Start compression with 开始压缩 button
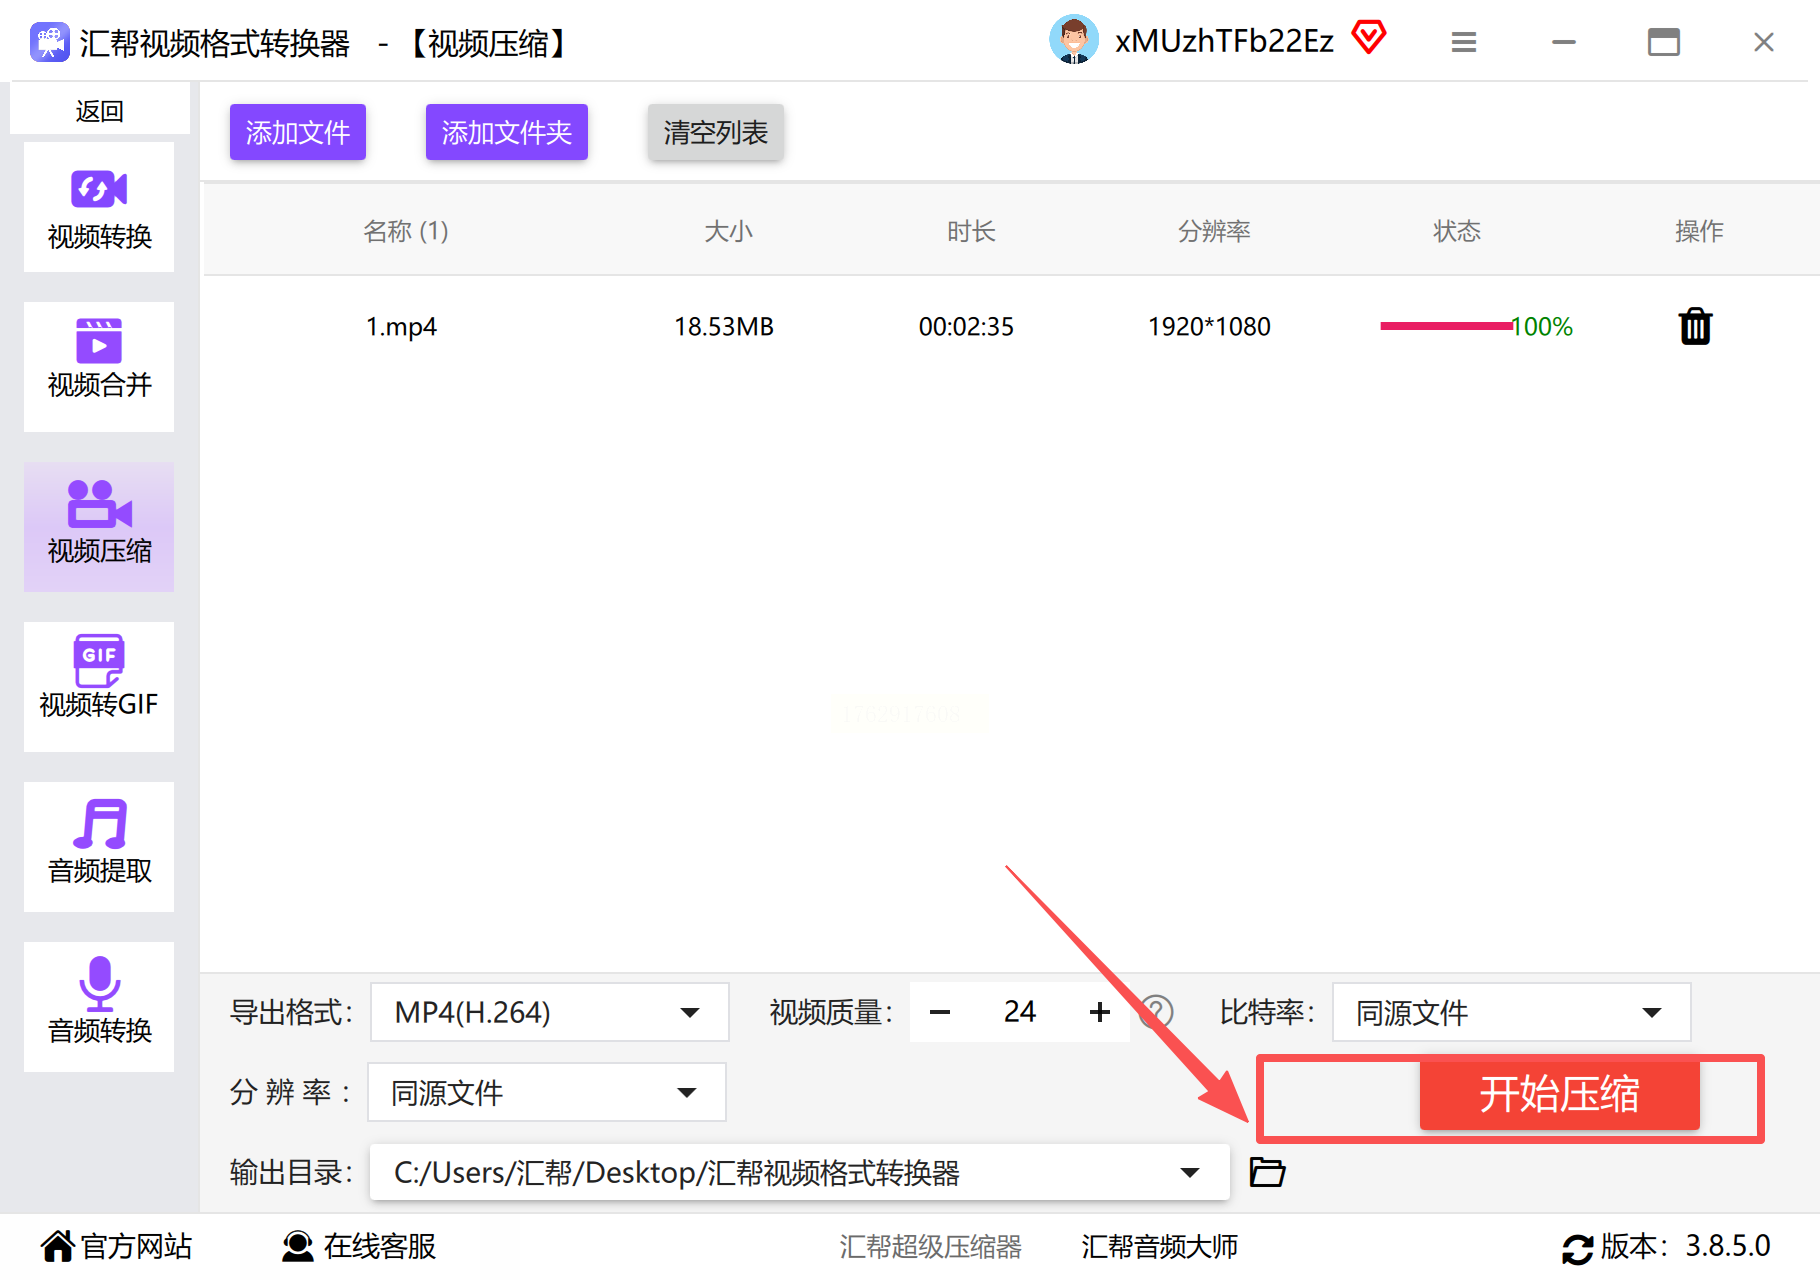This screenshot has height=1280, width=1820. click(x=1559, y=1094)
